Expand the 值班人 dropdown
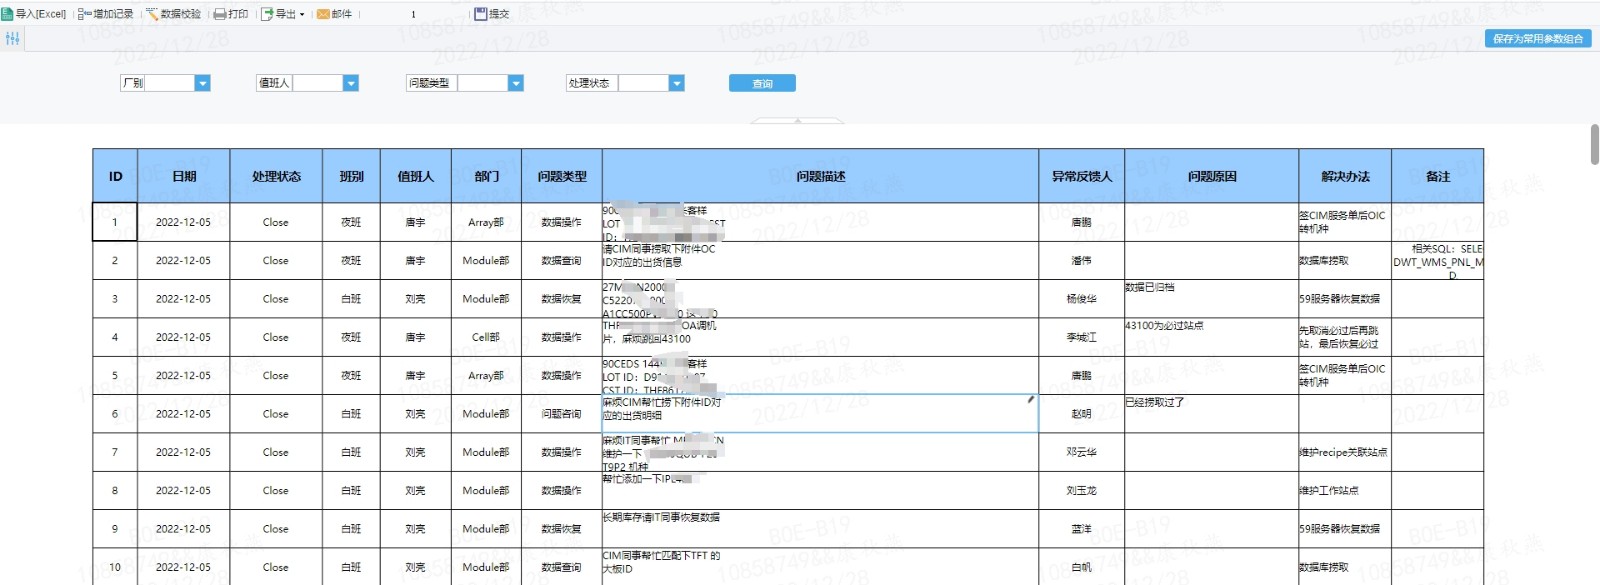The image size is (1600, 585). (350, 83)
